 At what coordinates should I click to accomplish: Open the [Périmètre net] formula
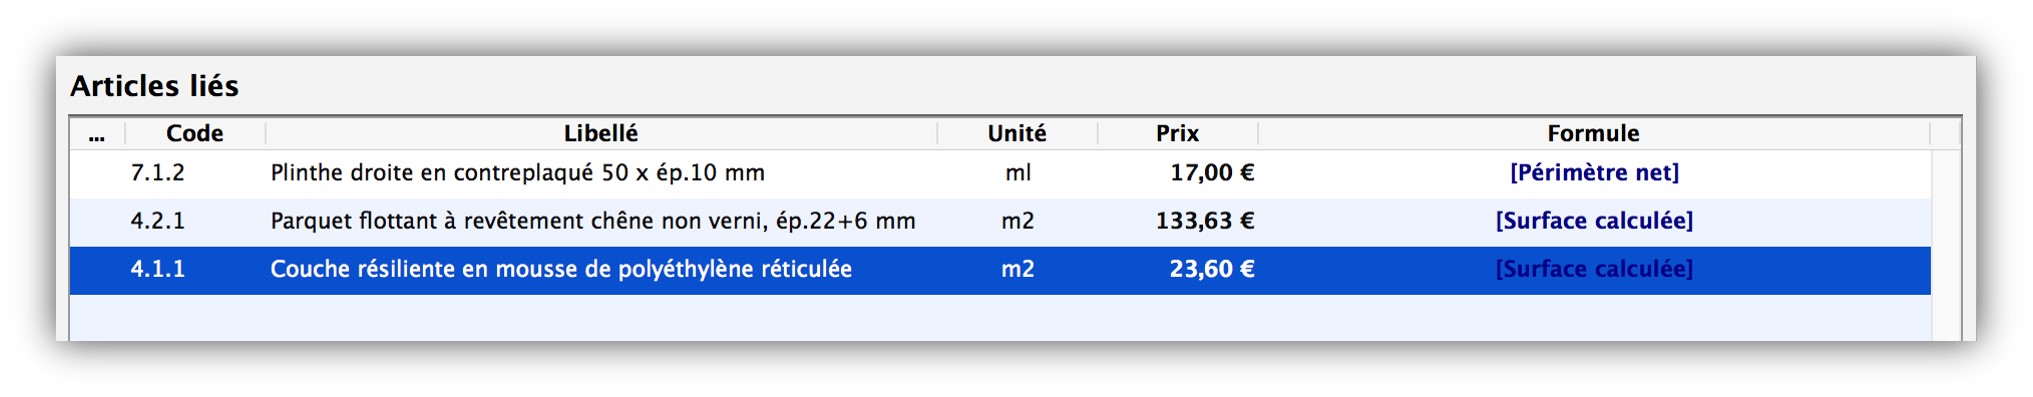click(1594, 173)
